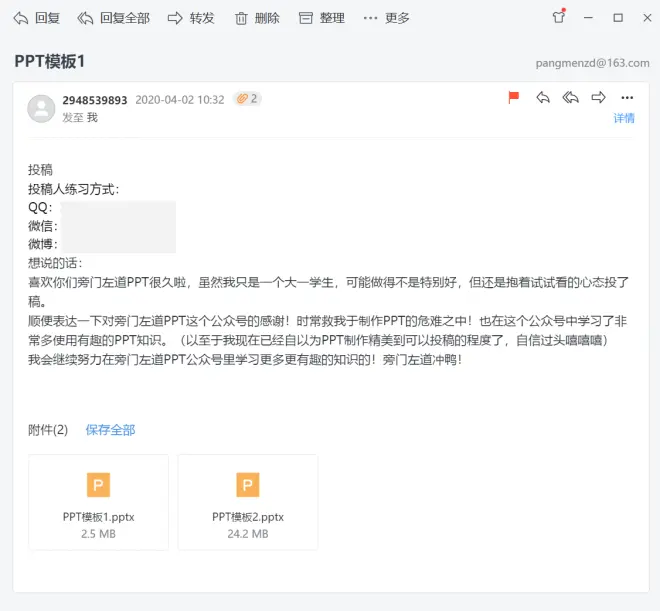Click the 想说的话 line in body
660x611 pixels.
coord(55,263)
